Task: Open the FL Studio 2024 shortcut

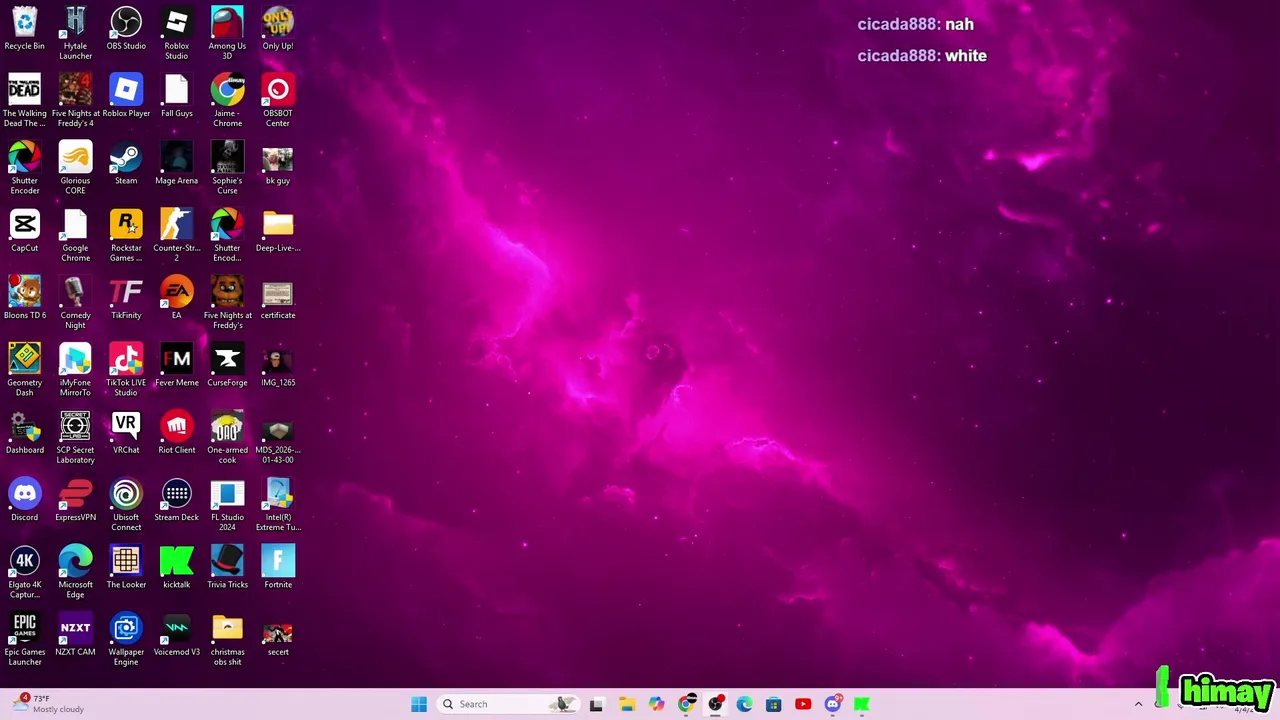Action: coord(227,504)
